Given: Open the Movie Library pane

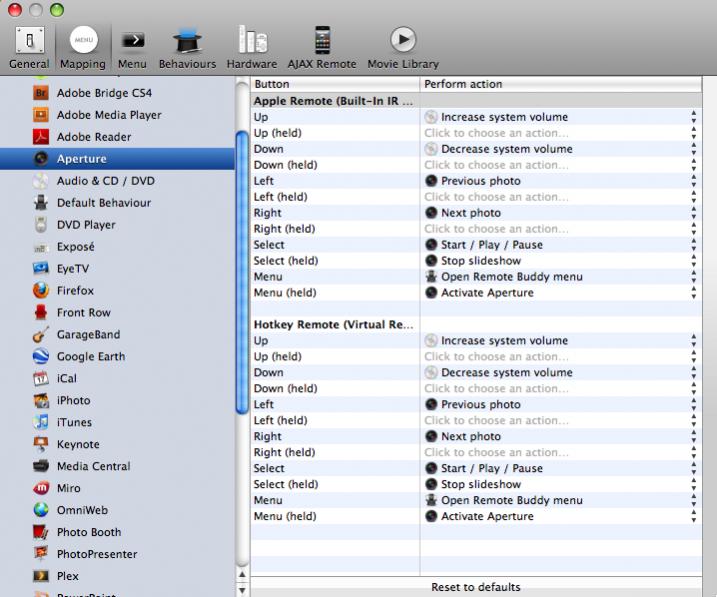Looking at the screenshot, I should [x=403, y=48].
